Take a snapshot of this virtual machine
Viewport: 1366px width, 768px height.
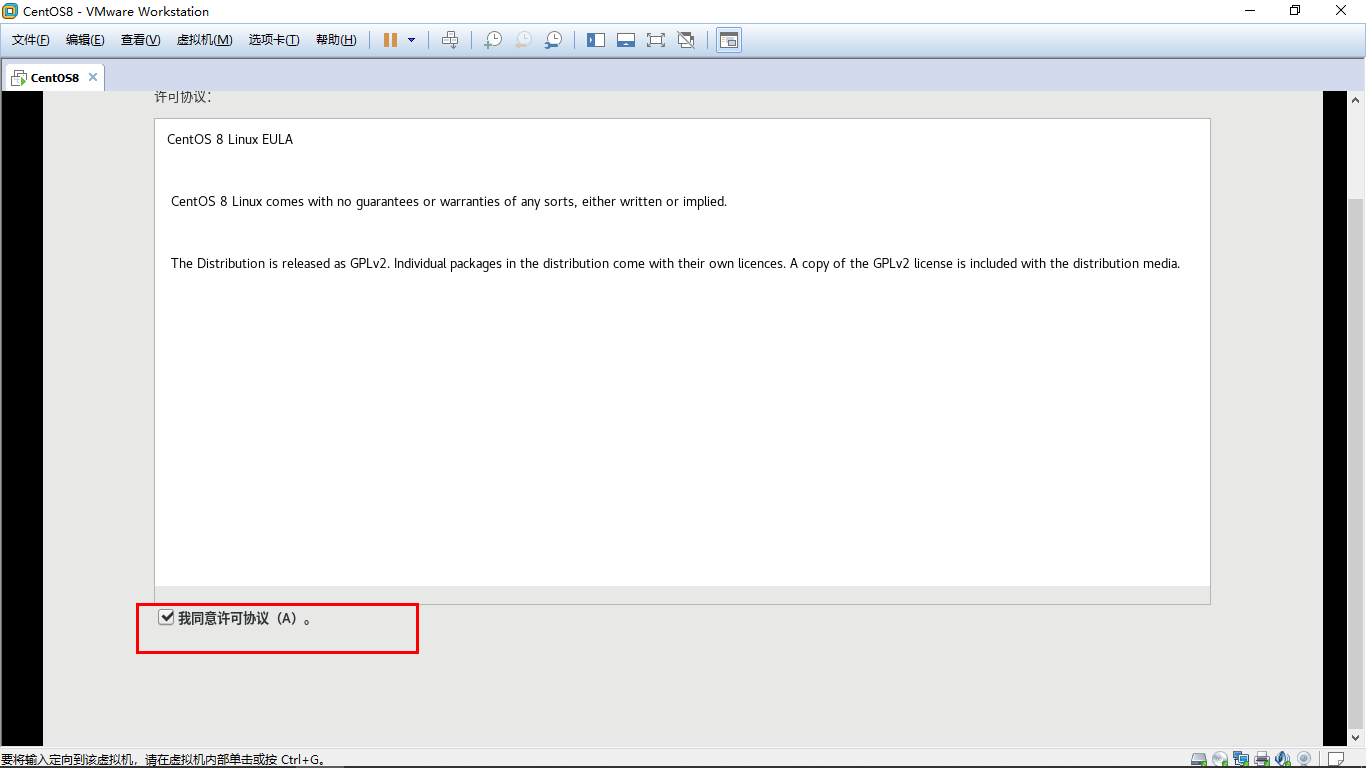(x=493, y=40)
